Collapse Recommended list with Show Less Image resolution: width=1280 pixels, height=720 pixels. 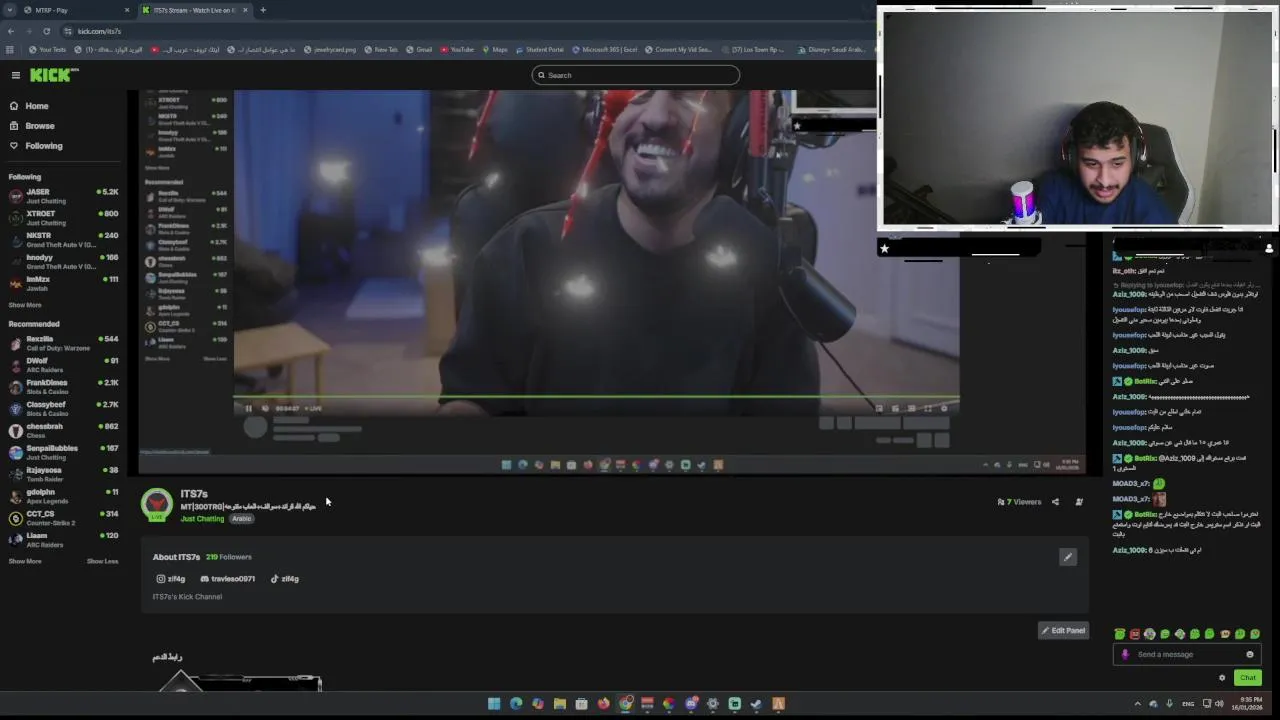102,561
